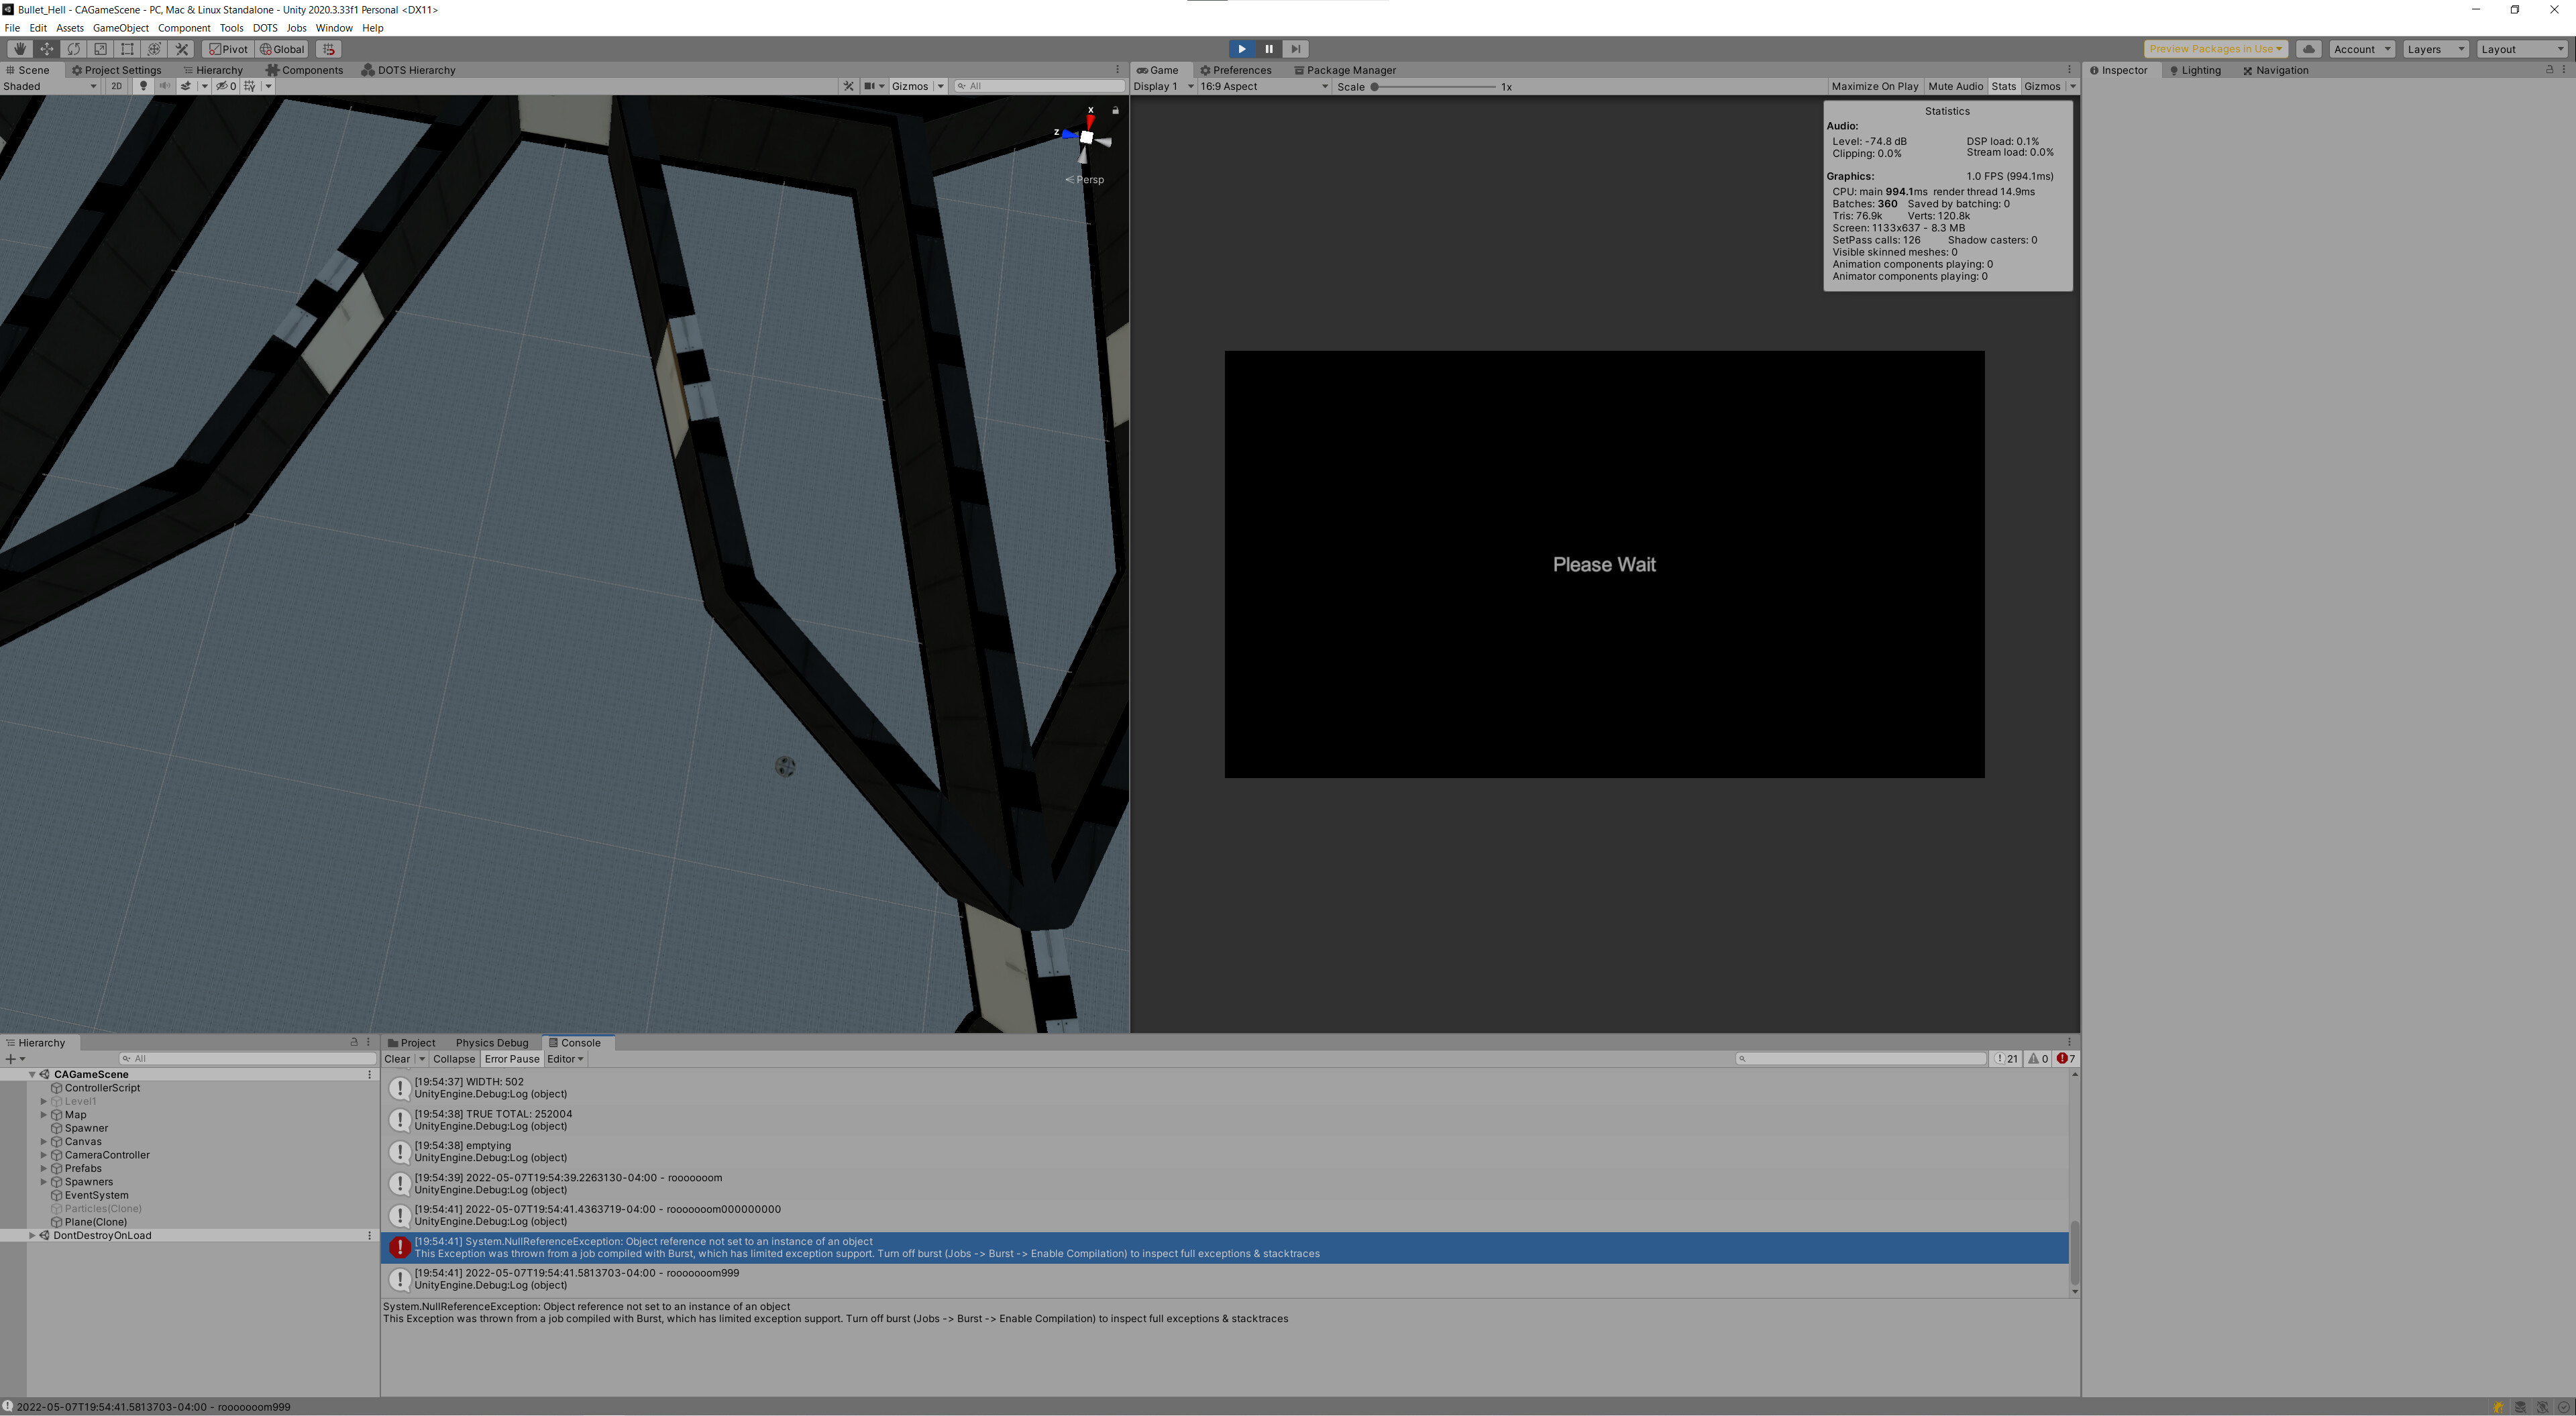Toggle 2D scene view mode
This screenshot has height=1416, width=2576.
(116, 86)
